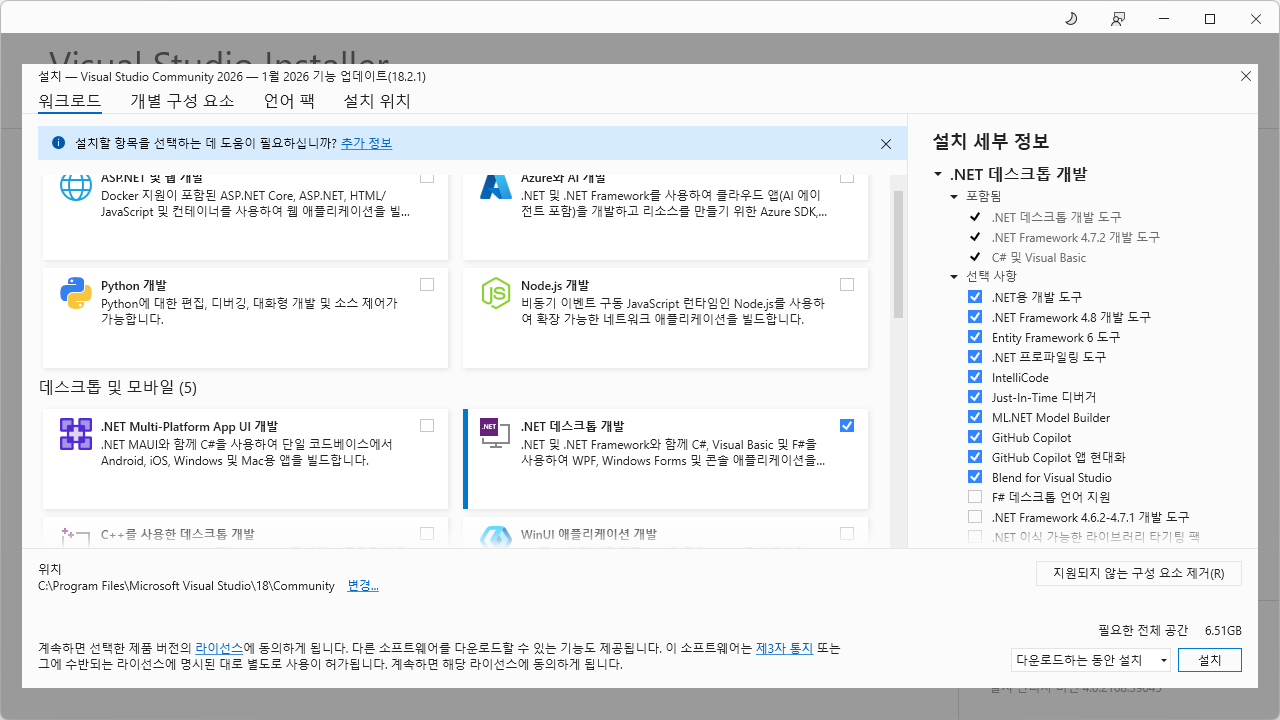Uncheck Entity Framework 6 도구 option
The width and height of the screenshot is (1280, 720).
coord(975,337)
